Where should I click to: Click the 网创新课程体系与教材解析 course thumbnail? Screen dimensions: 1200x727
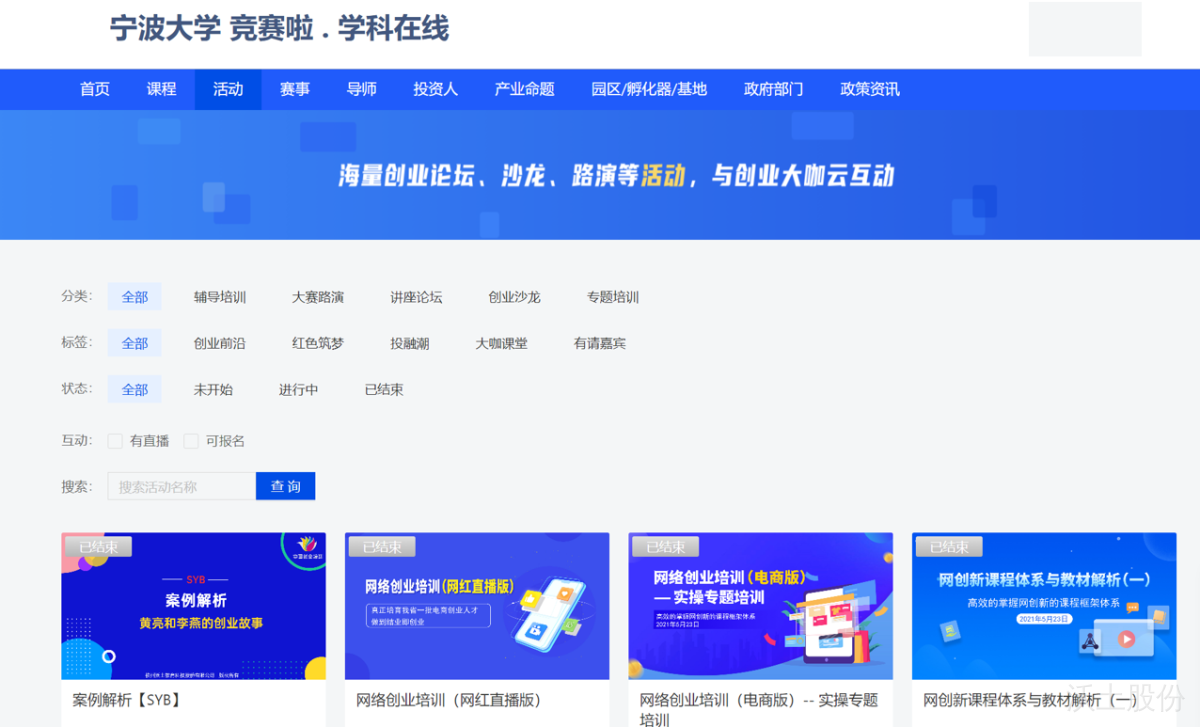coord(1044,606)
